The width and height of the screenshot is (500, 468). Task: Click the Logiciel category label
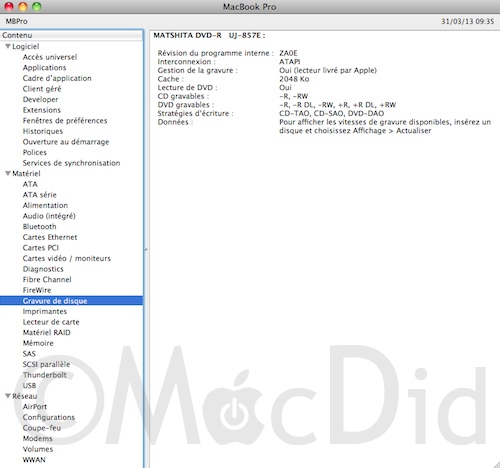tap(26, 46)
